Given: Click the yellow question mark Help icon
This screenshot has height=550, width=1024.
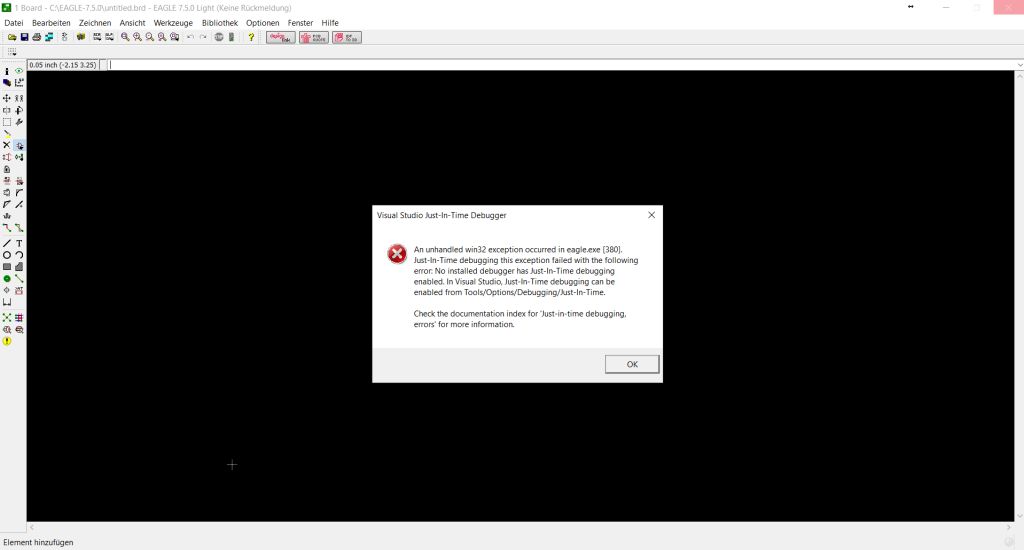Looking at the screenshot, I should tap(251, 37).
